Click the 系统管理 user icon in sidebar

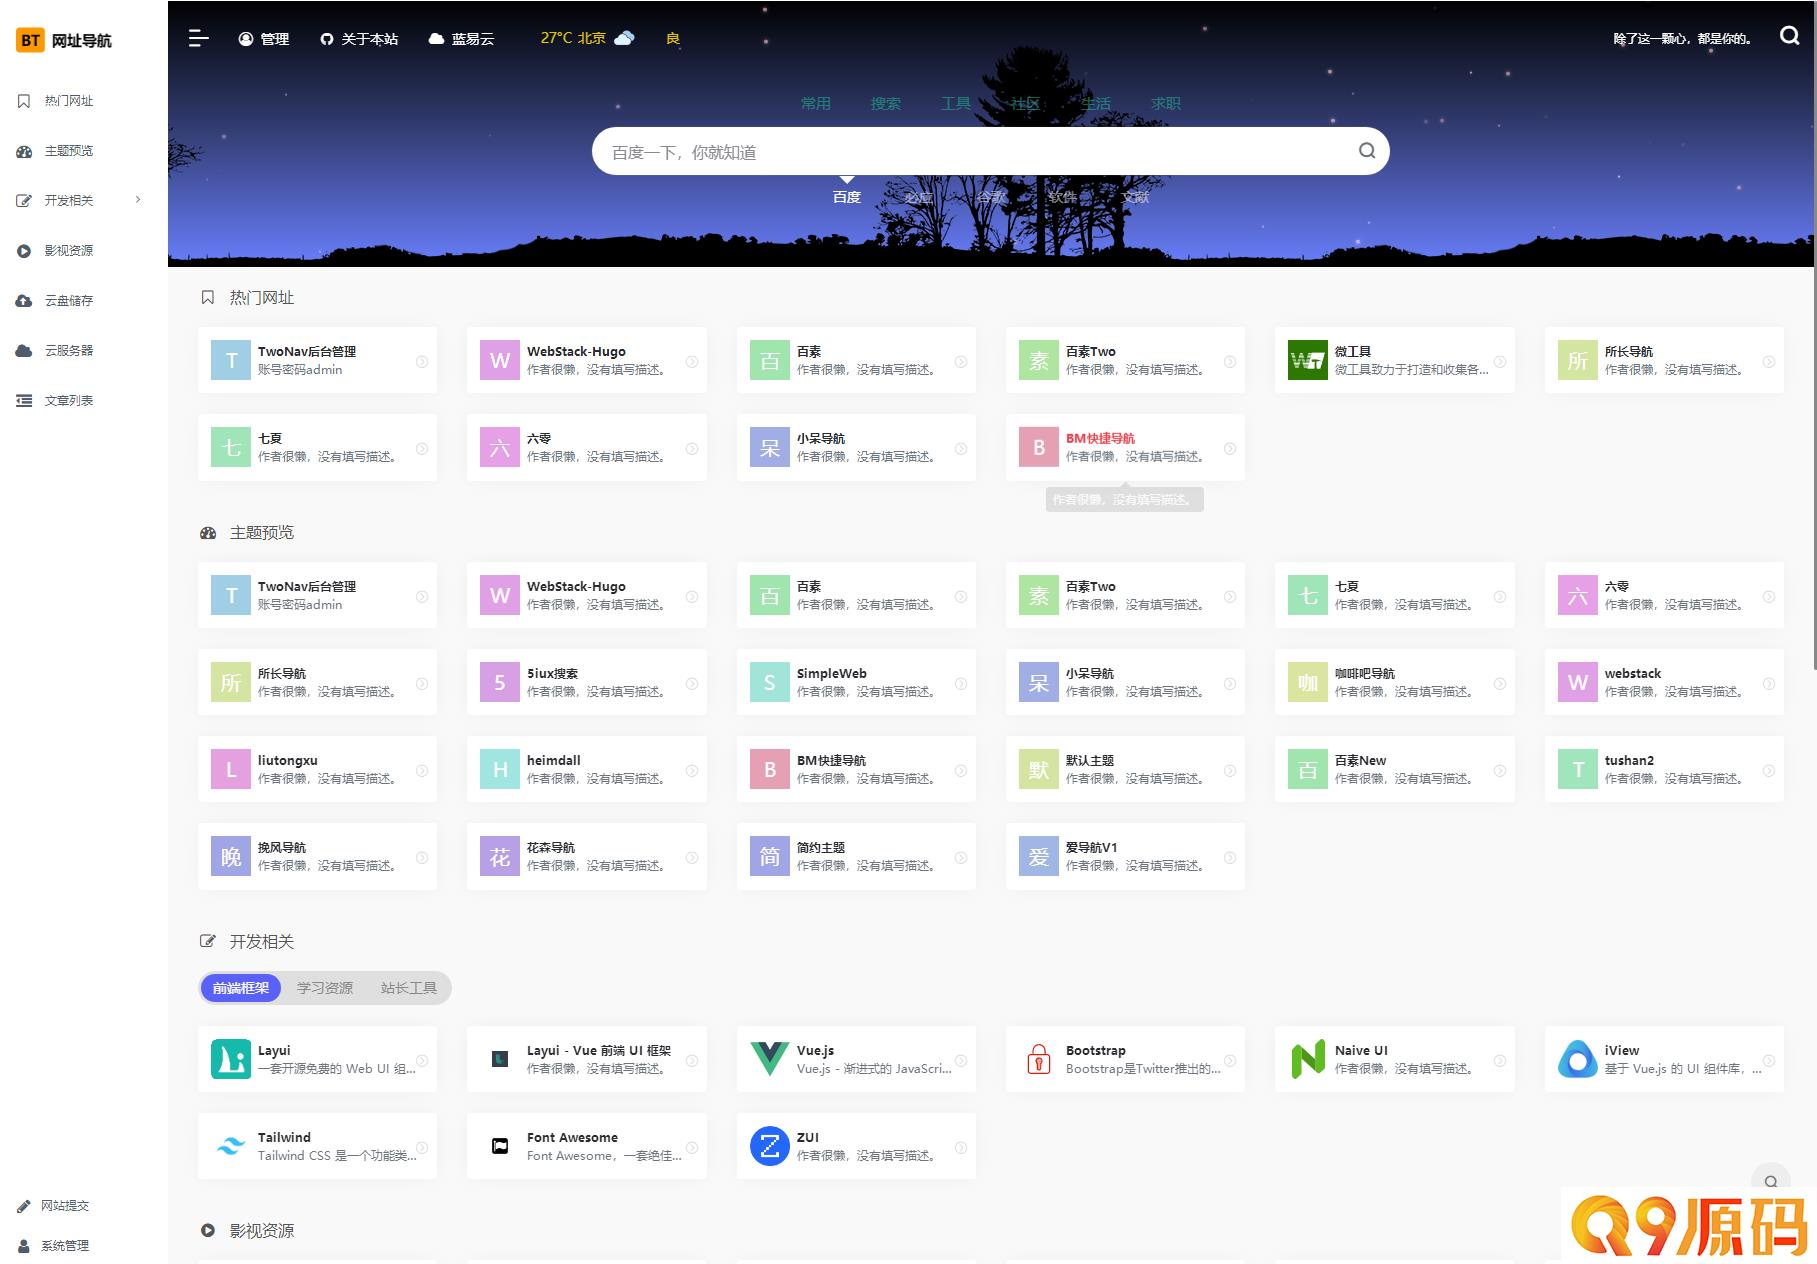click(x=24, y=1246)
